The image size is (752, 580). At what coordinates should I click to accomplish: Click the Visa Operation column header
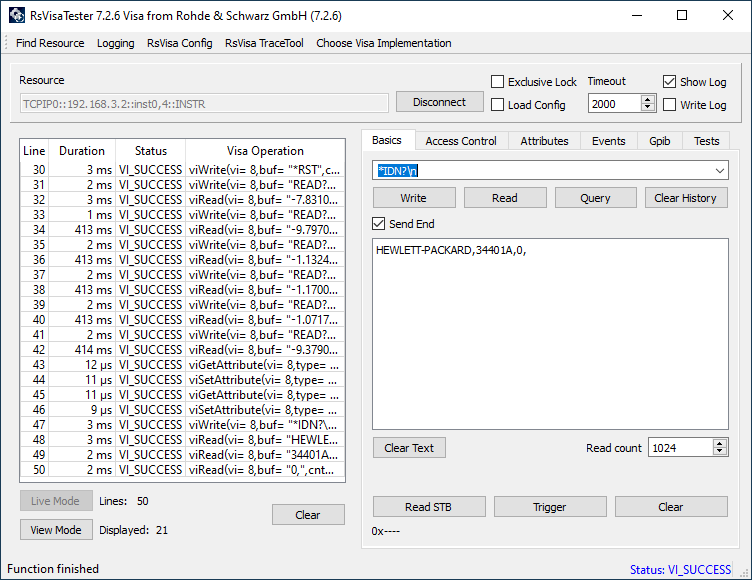tap(265, 151)
